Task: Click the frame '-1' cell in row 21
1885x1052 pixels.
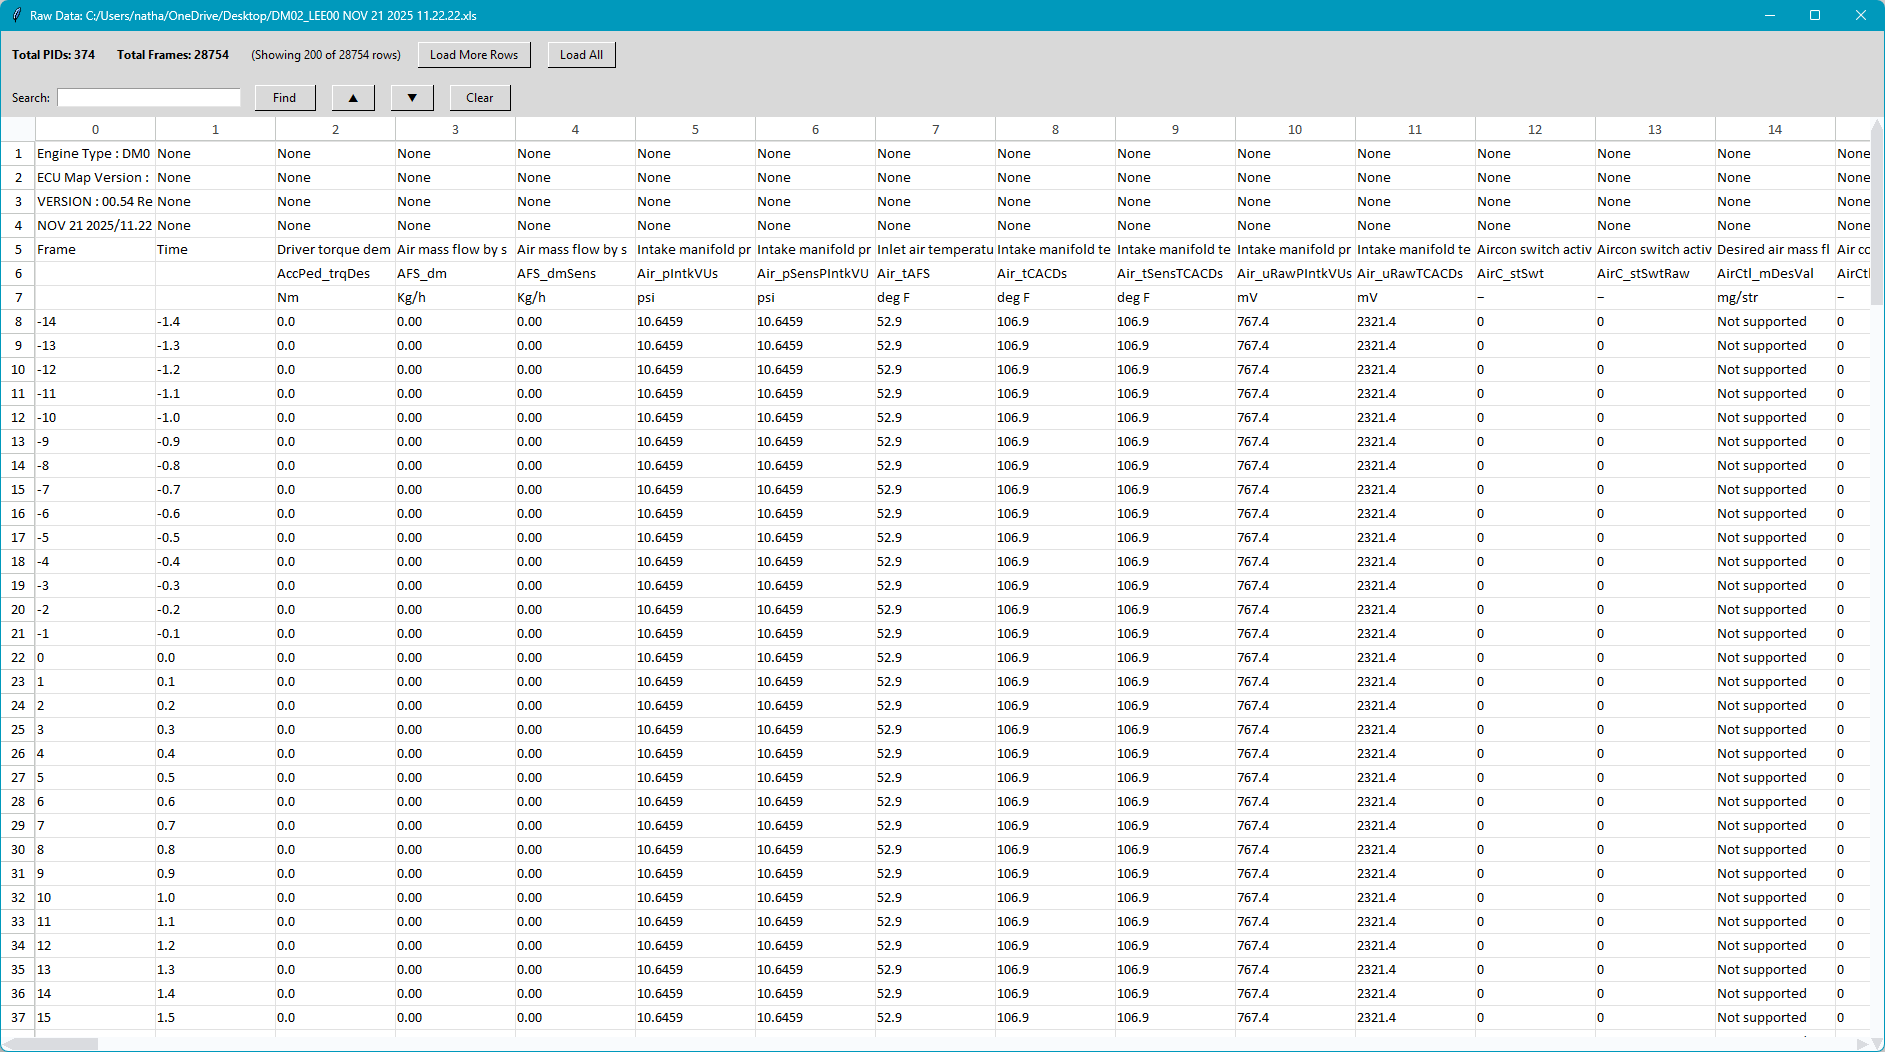Action: coord(95,634)
